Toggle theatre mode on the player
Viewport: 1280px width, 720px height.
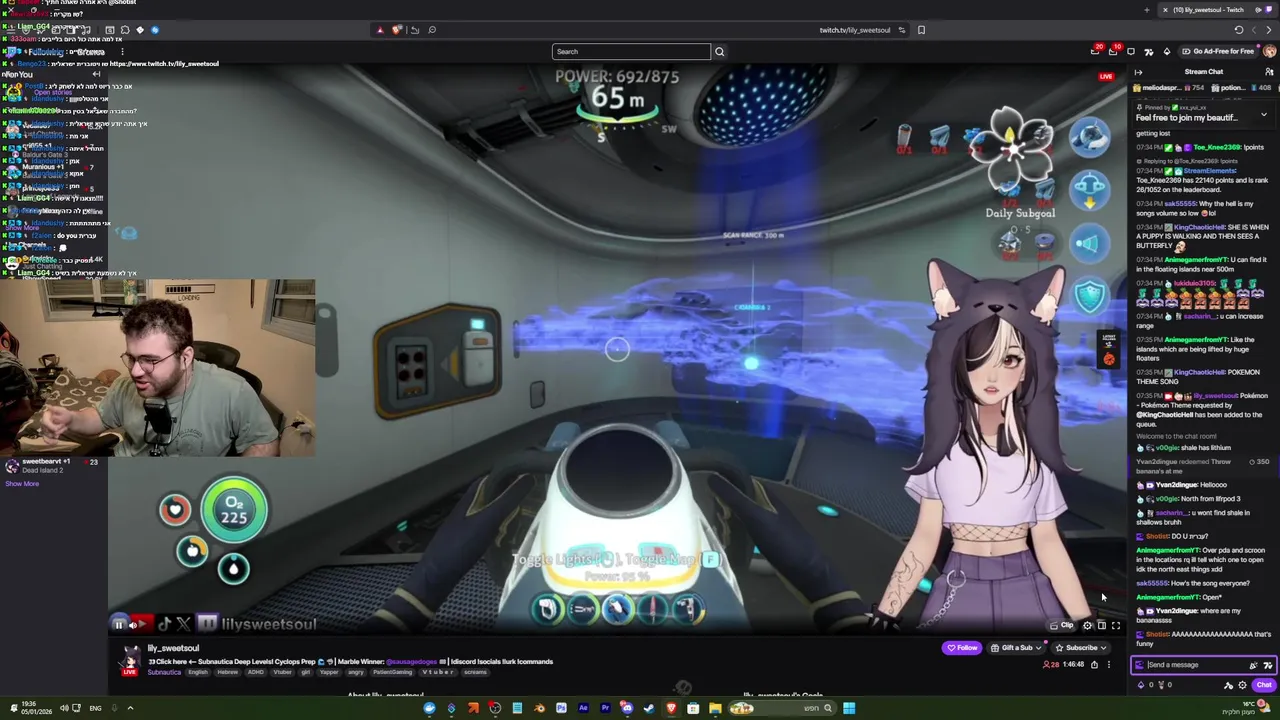(x=1102, y=626)
